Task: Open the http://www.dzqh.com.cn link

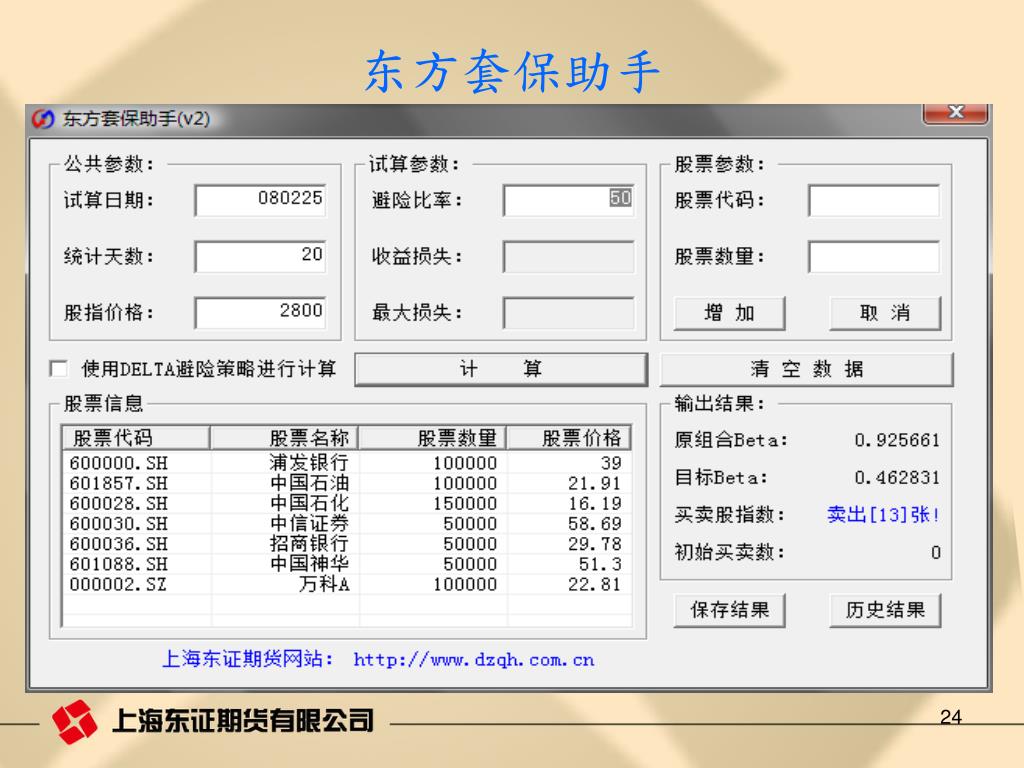Action: (474, 660)
